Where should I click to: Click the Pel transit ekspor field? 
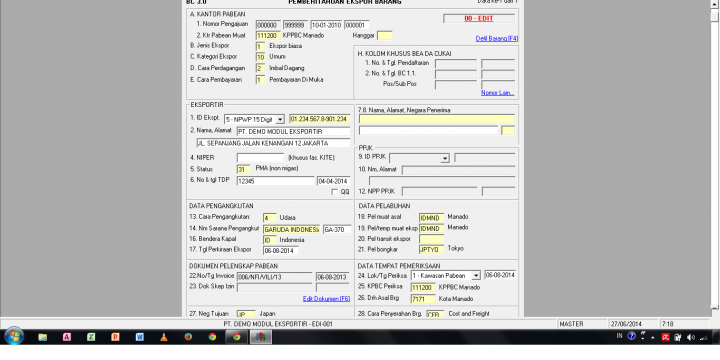click(x=432, y=239)
